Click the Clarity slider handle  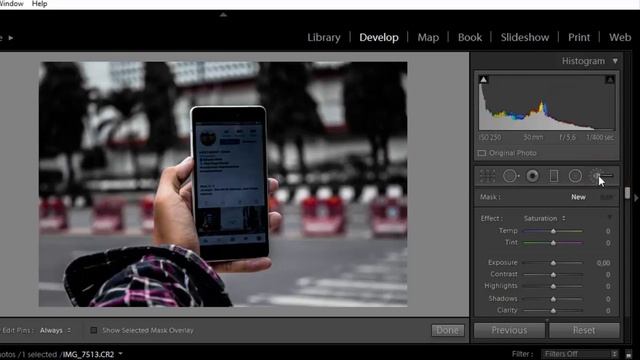click(x=553, y=311)
